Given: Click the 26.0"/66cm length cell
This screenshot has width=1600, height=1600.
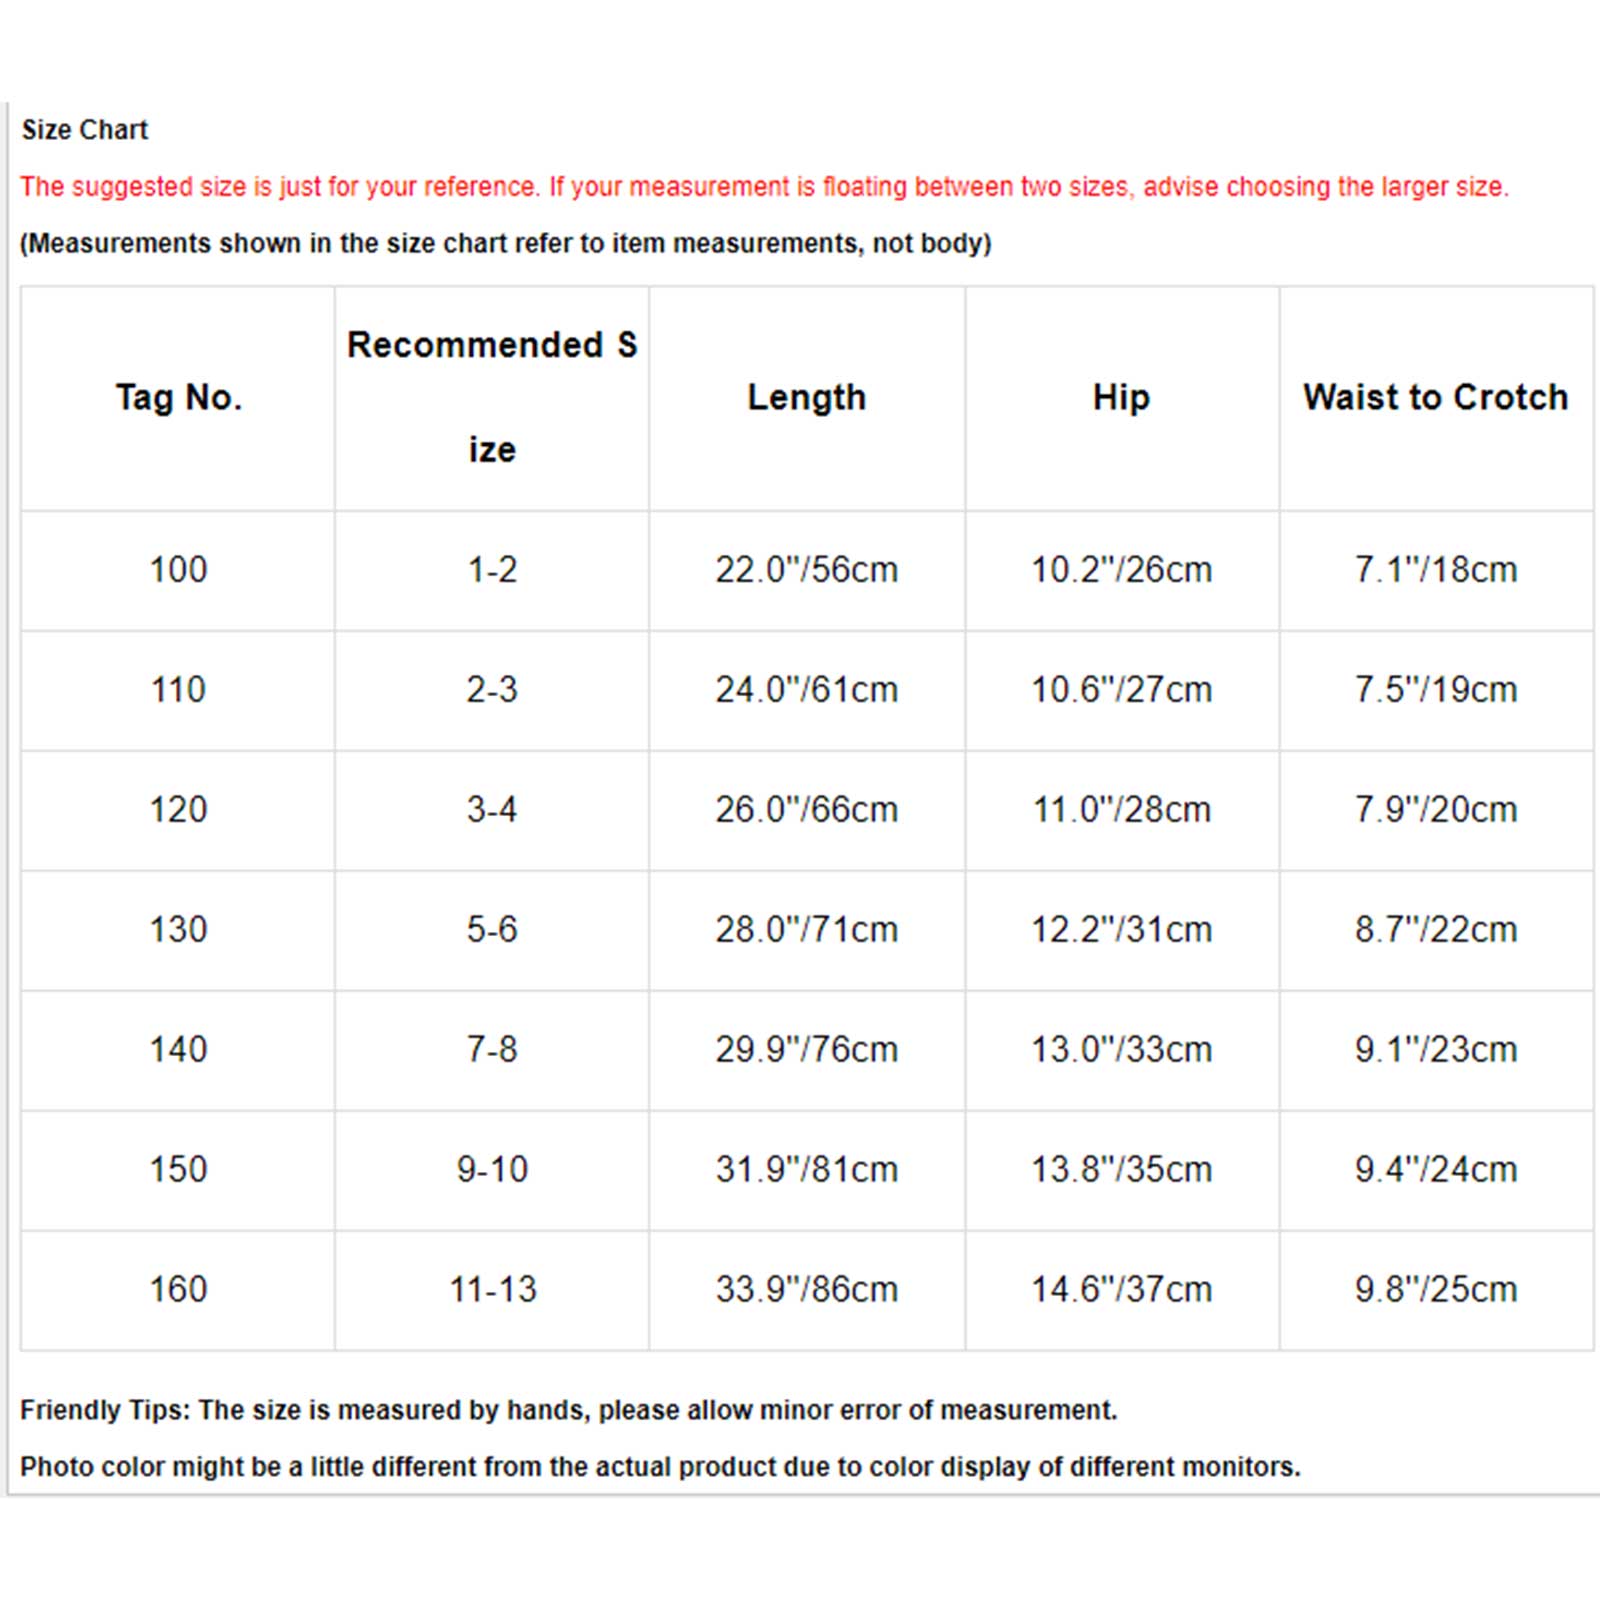Looking at the screenshot, I should point(807,810).
